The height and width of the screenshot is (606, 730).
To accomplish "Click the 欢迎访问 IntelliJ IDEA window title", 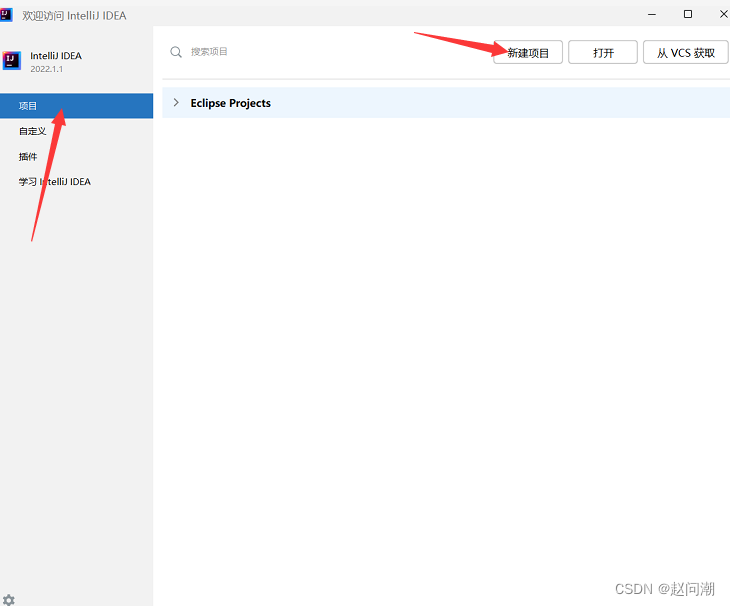I will coord(74,15).
